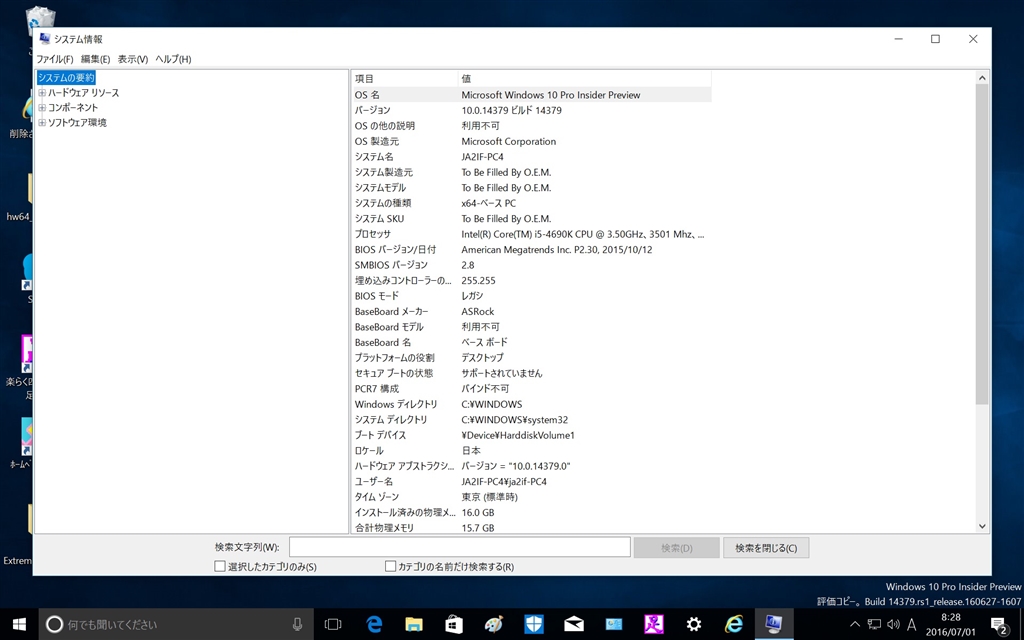The height and width of the screenshot is (640, 1024).
Task: Open the Mail app from the taskbar
Action: (x=573, y=624)
